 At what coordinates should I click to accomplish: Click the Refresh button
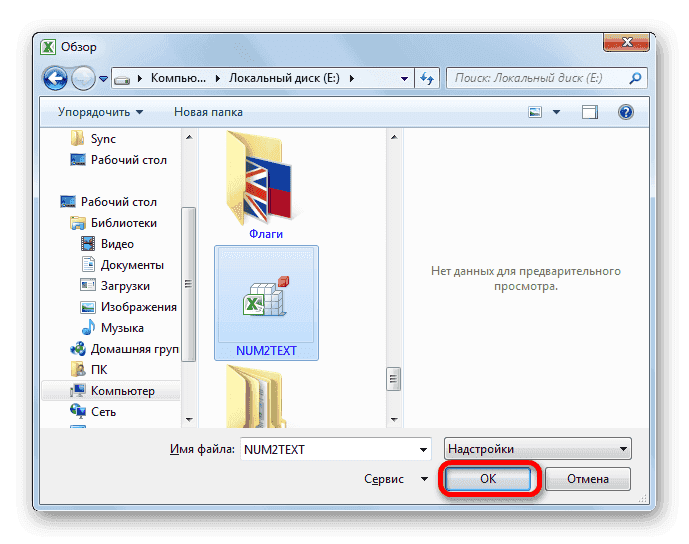(x=427, y=79)
